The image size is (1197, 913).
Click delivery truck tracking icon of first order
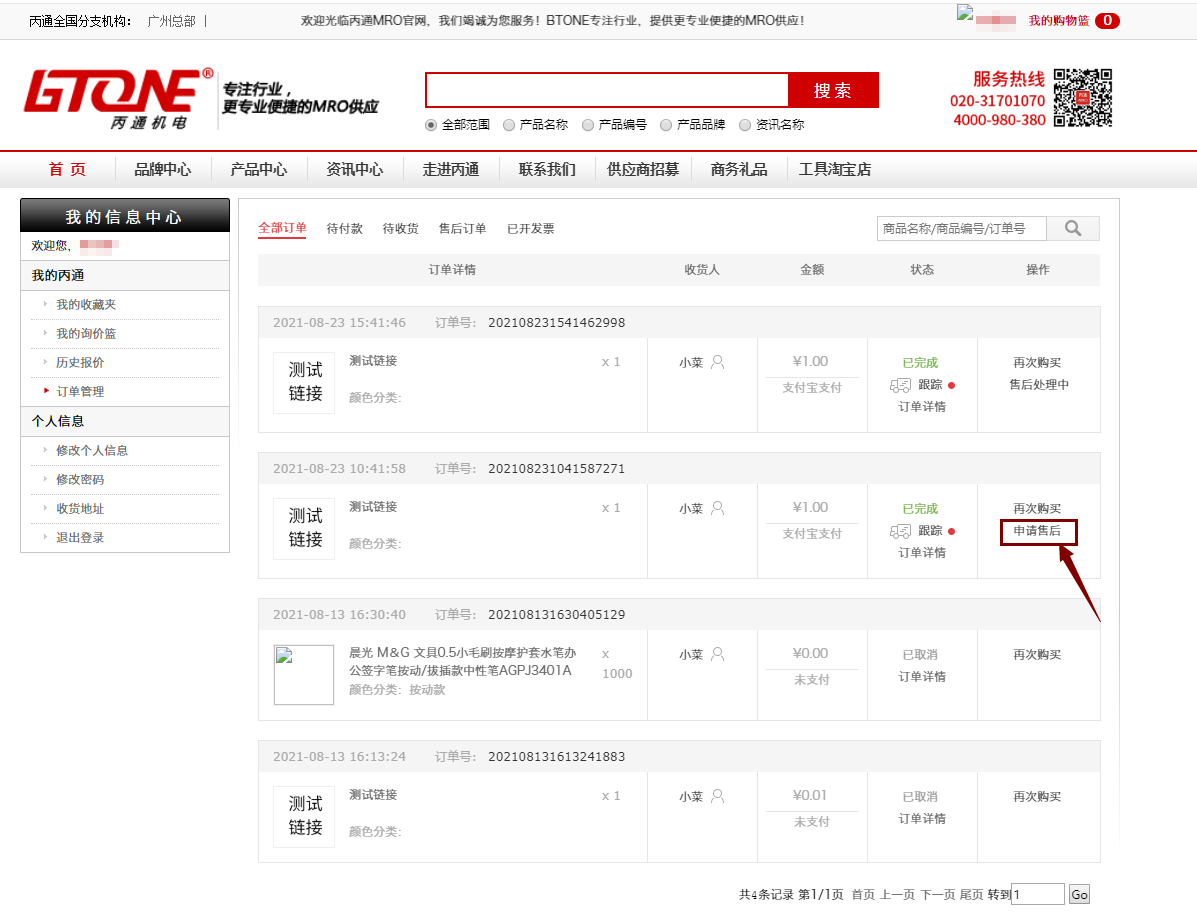899,385
